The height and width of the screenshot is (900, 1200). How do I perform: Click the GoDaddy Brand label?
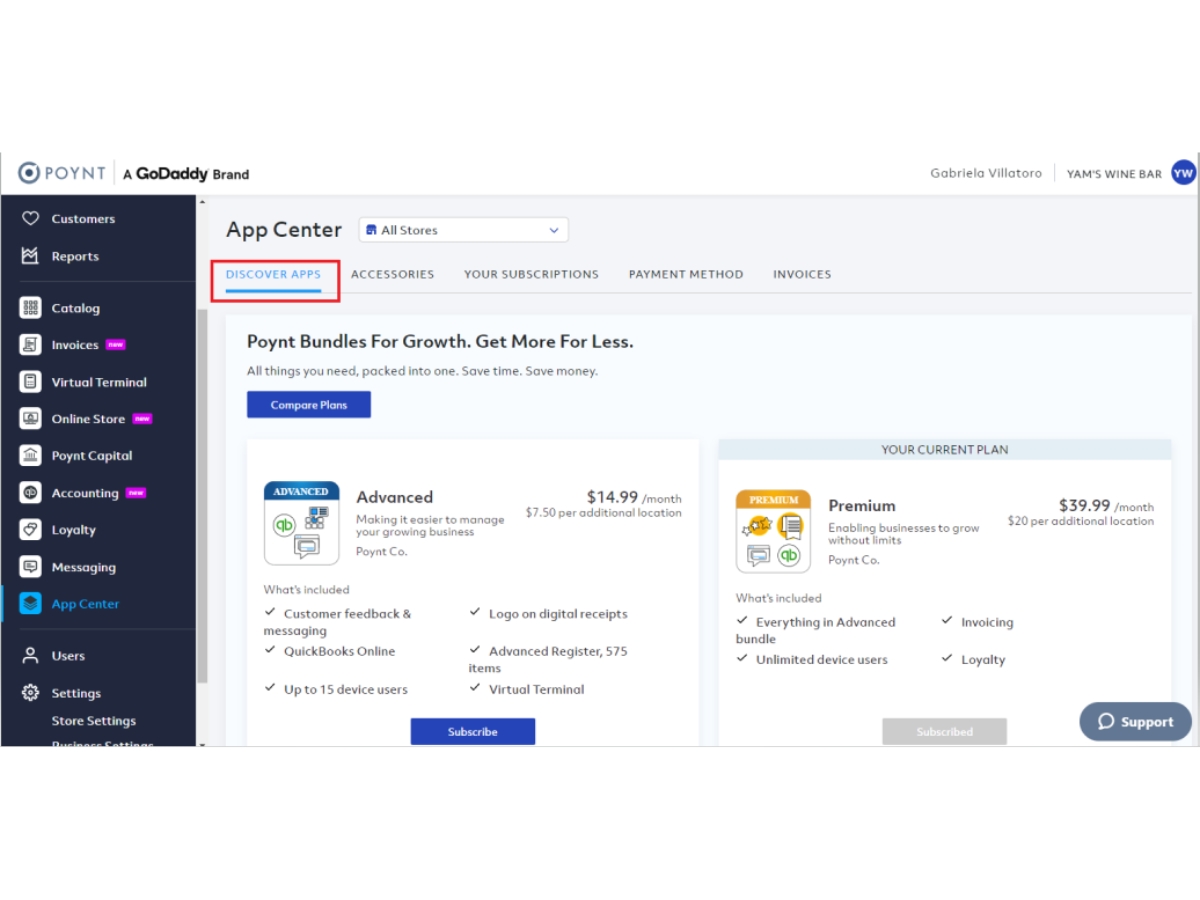pyautogui.click(x=186, y=174)
